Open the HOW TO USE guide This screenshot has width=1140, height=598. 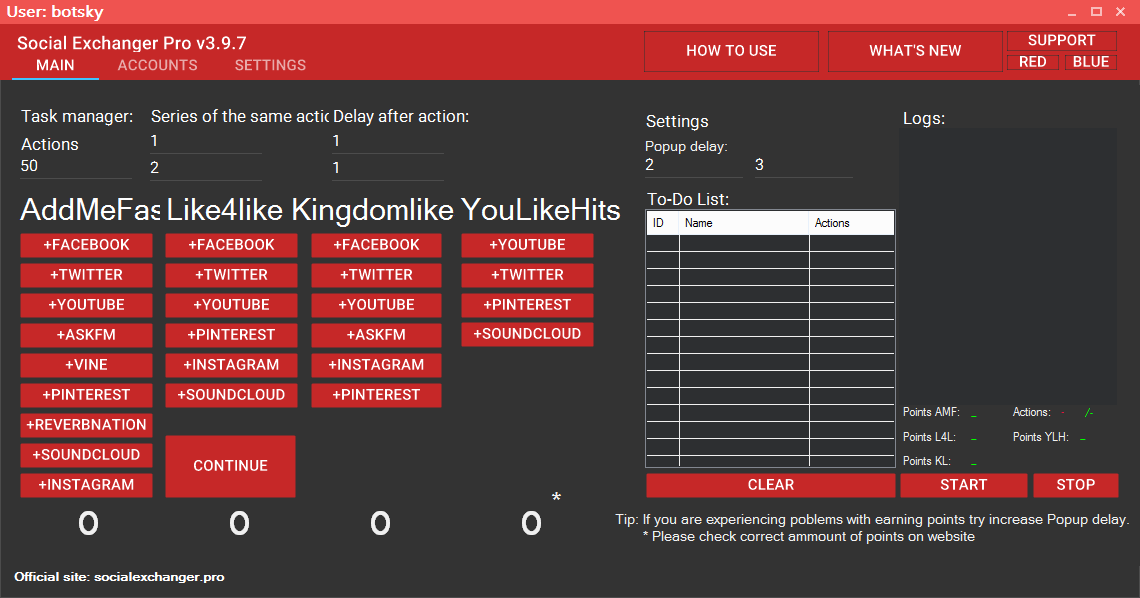pos(731,51)
